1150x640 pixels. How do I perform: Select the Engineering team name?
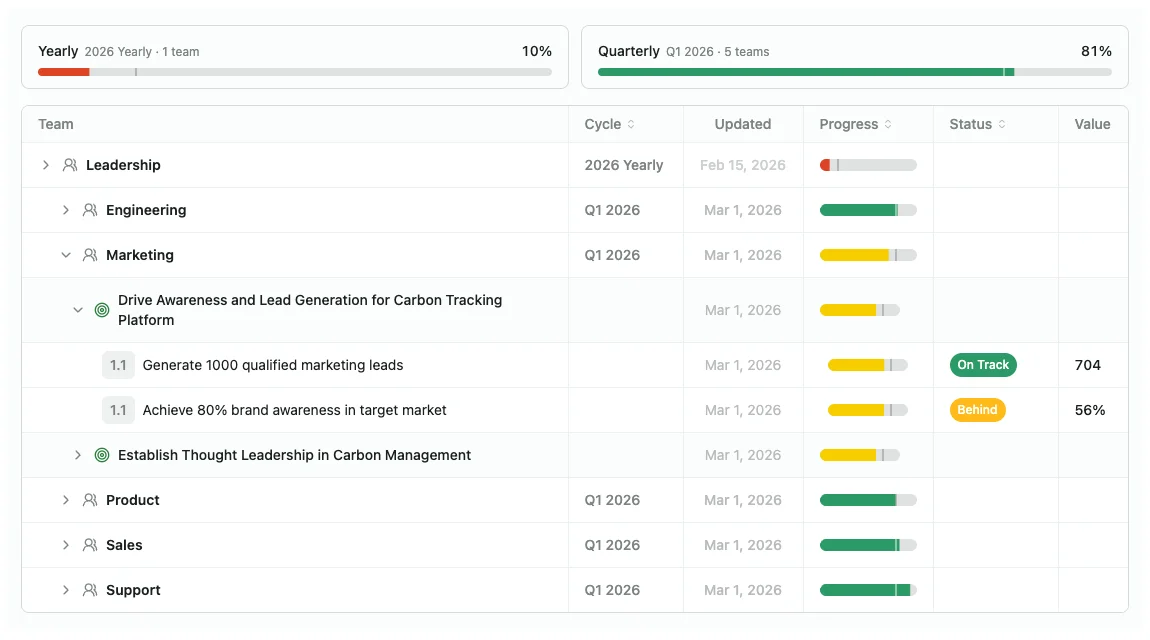(146, 210)
